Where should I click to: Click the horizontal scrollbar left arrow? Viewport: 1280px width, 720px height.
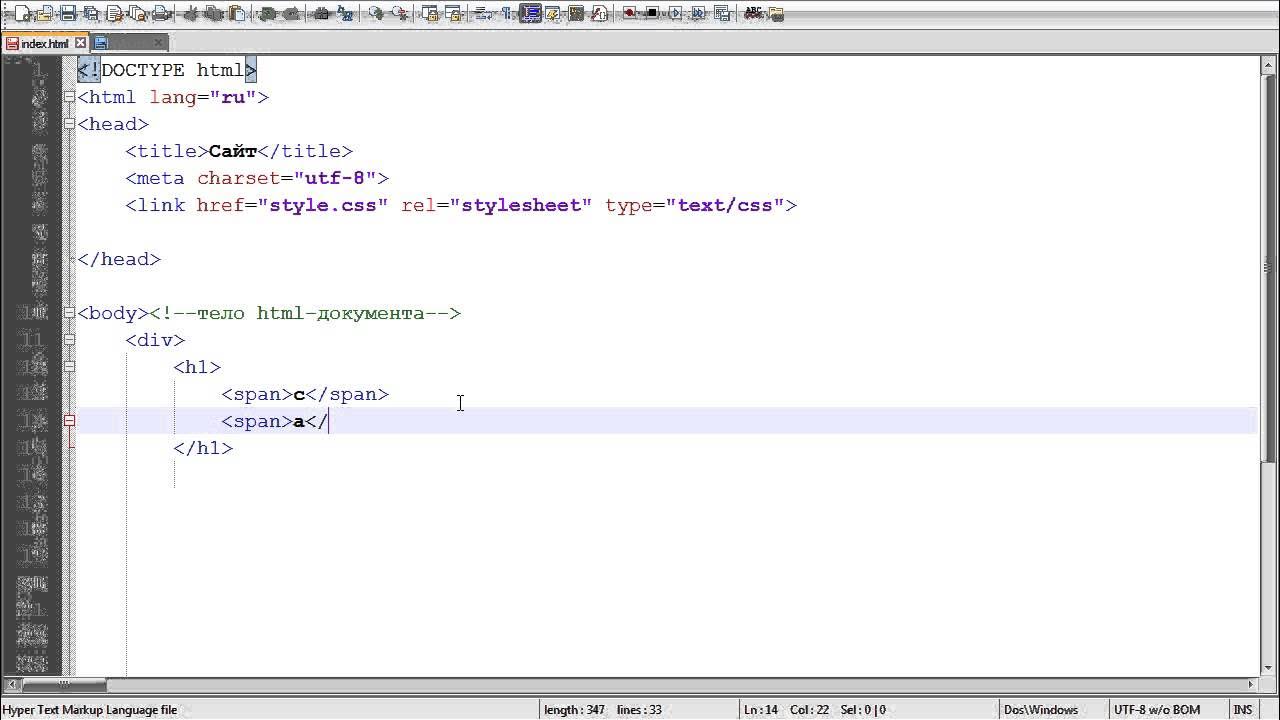click(x=10, y=685)
